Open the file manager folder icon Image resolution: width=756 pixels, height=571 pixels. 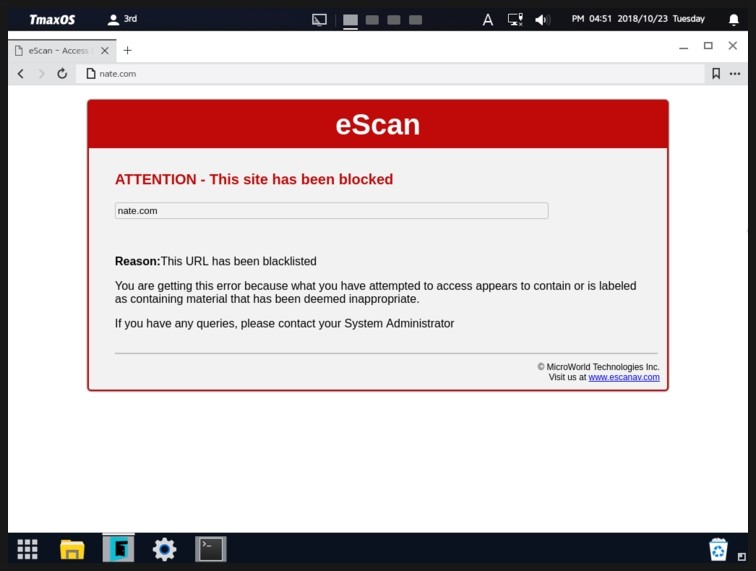tap(72, 549)
